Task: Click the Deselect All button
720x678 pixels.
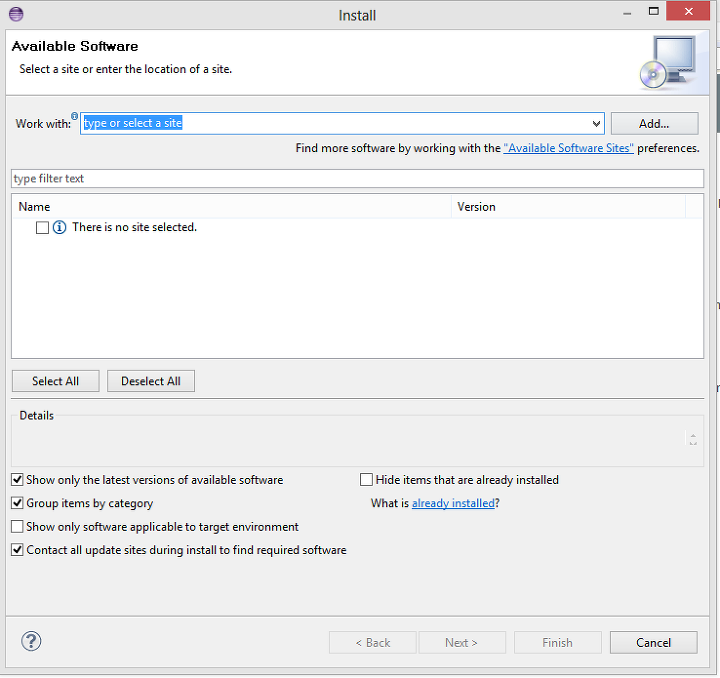Action: pyautogui.click(x=151, y=381)
